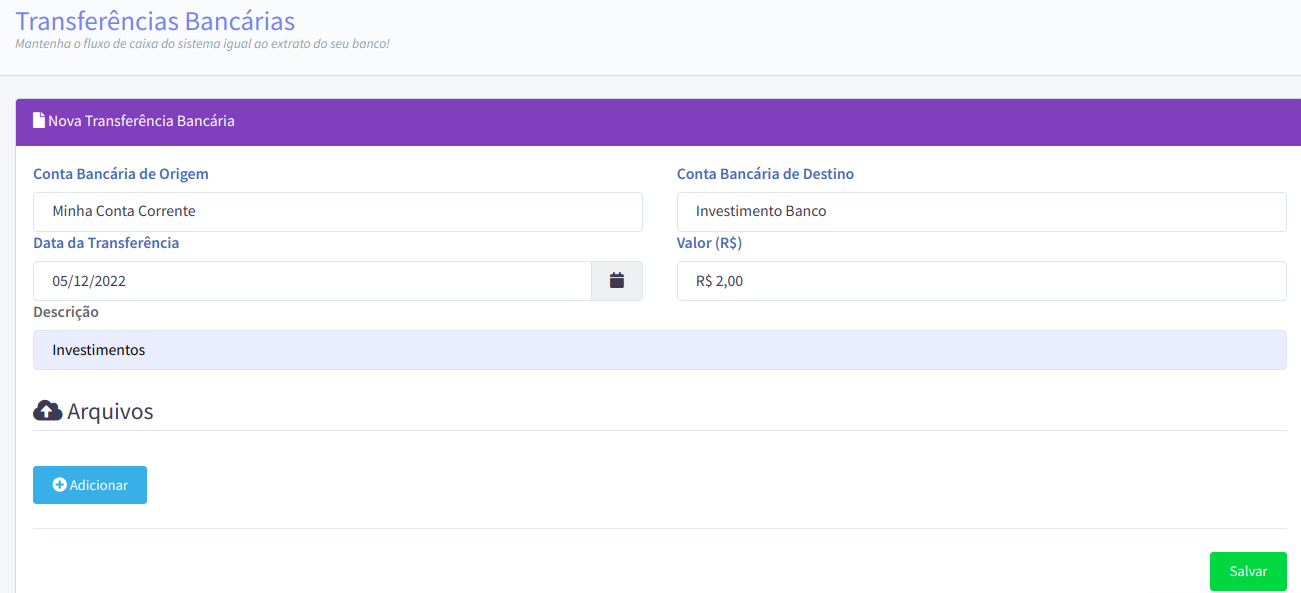The width and height of the screenshot is (1301, 593).
Task: Click the Conta Bancária de Origem label
Action: 121,174
